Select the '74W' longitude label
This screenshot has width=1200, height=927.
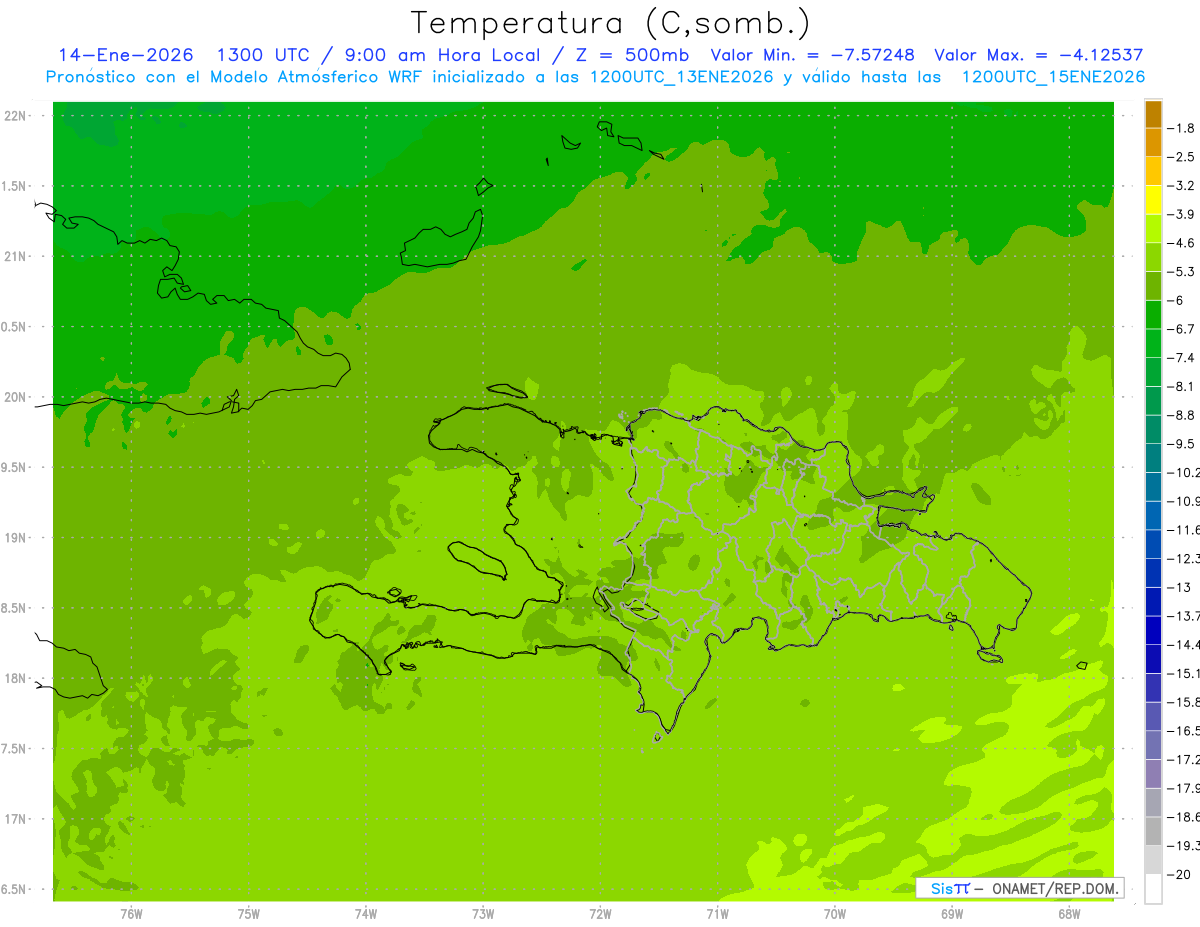pyautogui.click(x=366, y=913)
